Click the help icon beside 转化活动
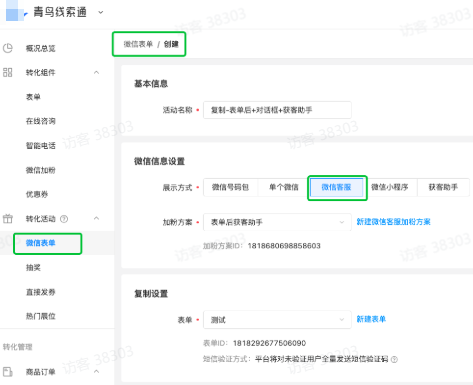The width and height of the screenshot is (473, 385). (x=64, y=219)
